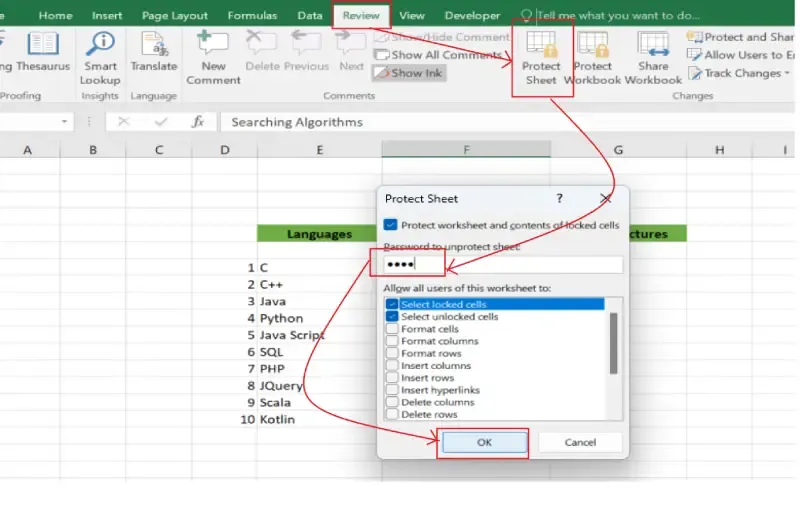The height and width of the screenshot is (507, 800).
Task: Go to Previous comment
Action: [306, 52]
